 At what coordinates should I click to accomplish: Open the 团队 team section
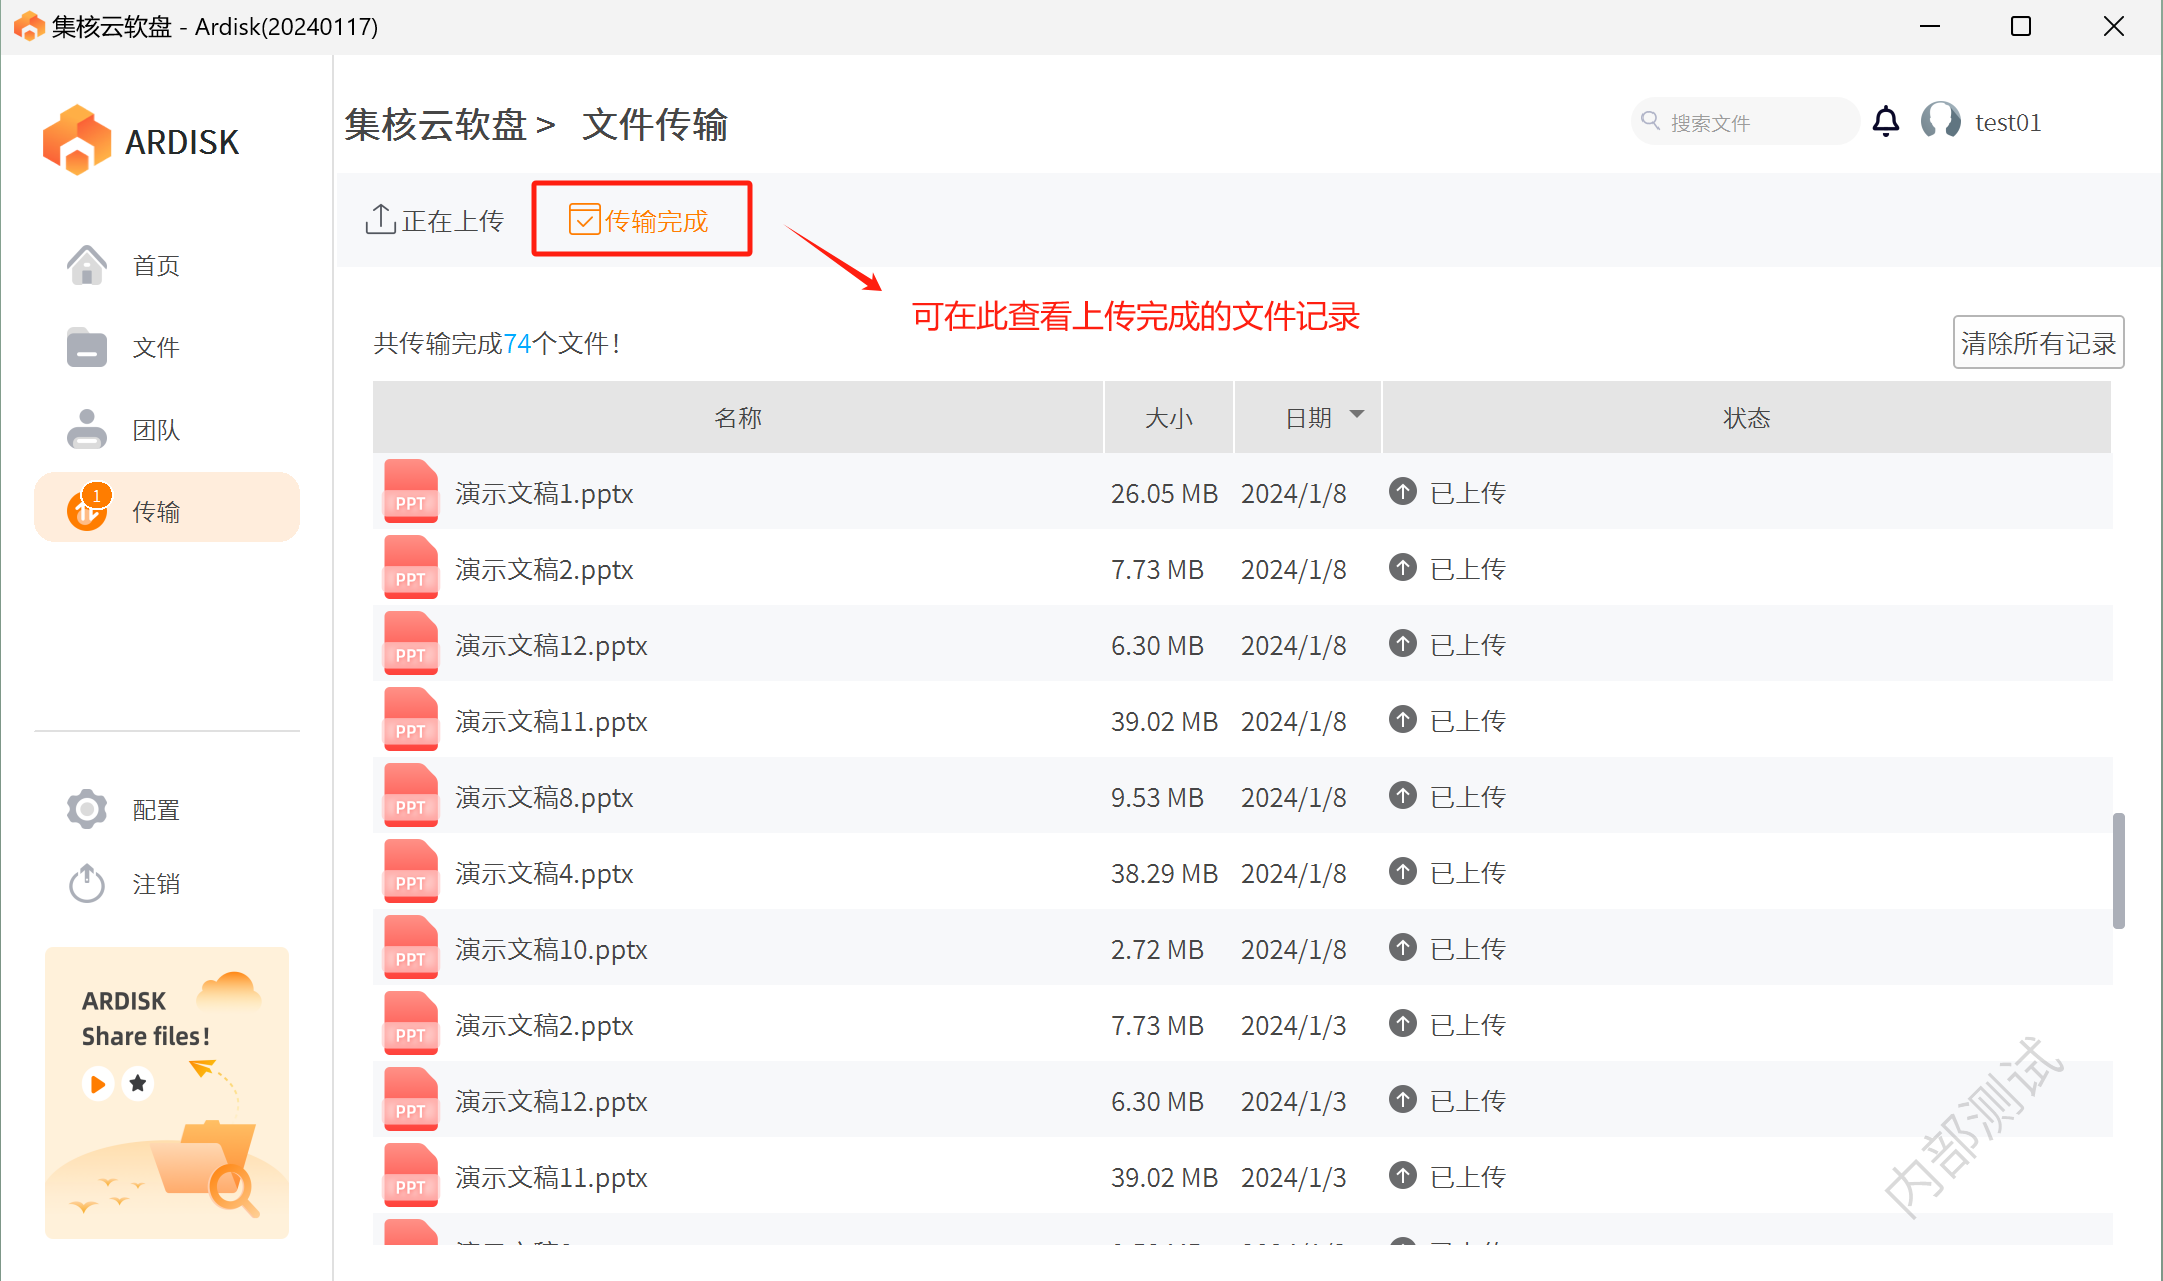[x=156, y=430]
